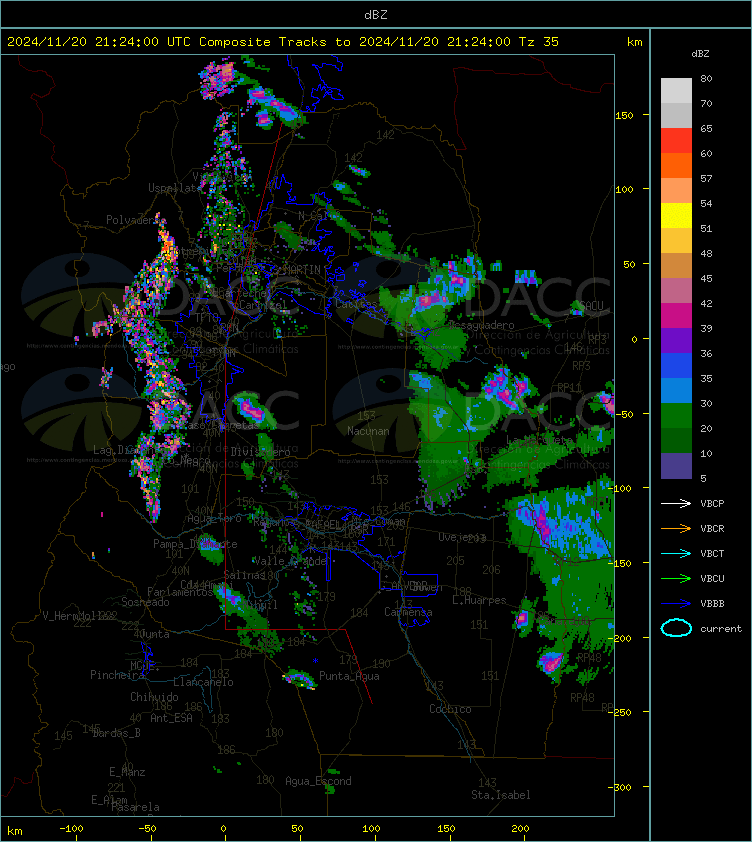The image size is (752, 842).
Task: Click the '200' tick on the horizontal axis
Action: 520,829
